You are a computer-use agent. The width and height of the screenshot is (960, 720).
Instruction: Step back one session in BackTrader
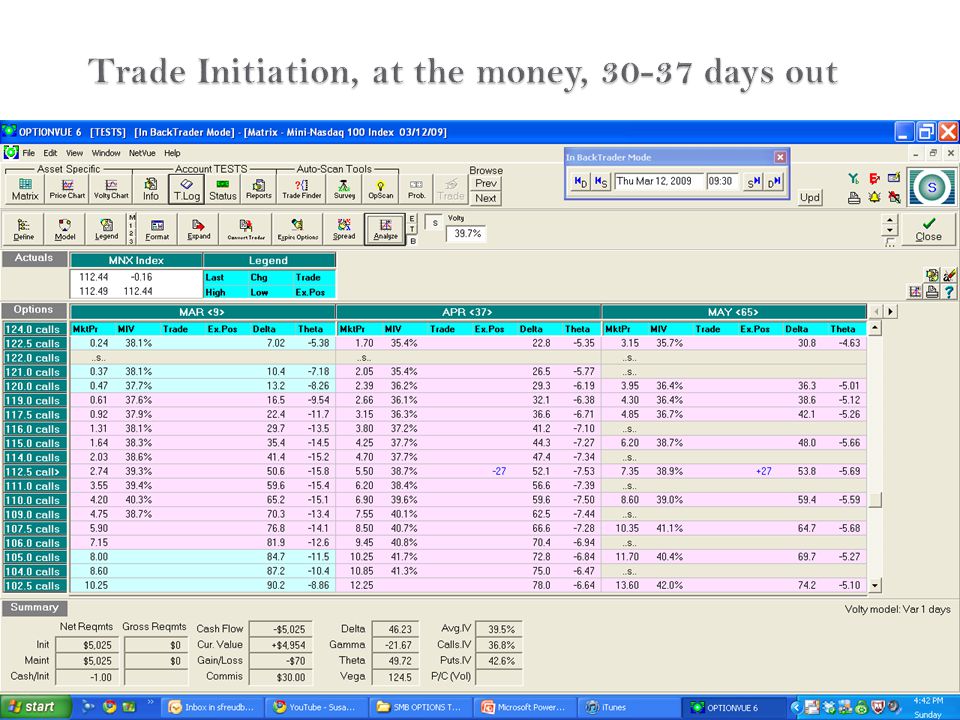pyautogui.click(x=601, y=181)
